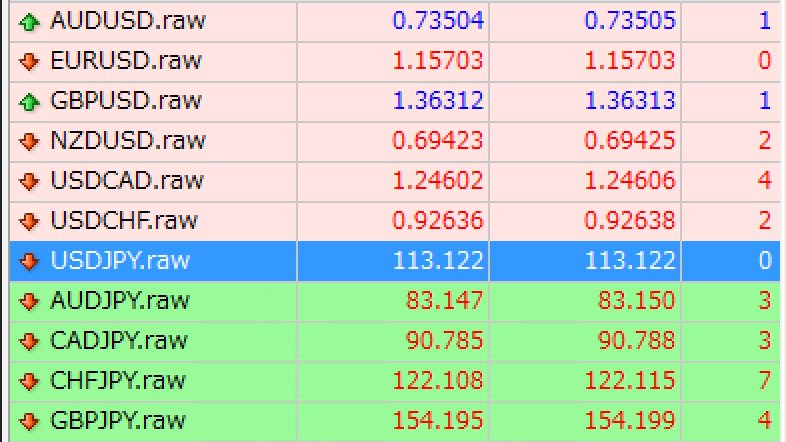The width and height of the screenshot is (786, 442).
Task: Select the AUDJPY.raw symbol name
Action: [120, 300]
